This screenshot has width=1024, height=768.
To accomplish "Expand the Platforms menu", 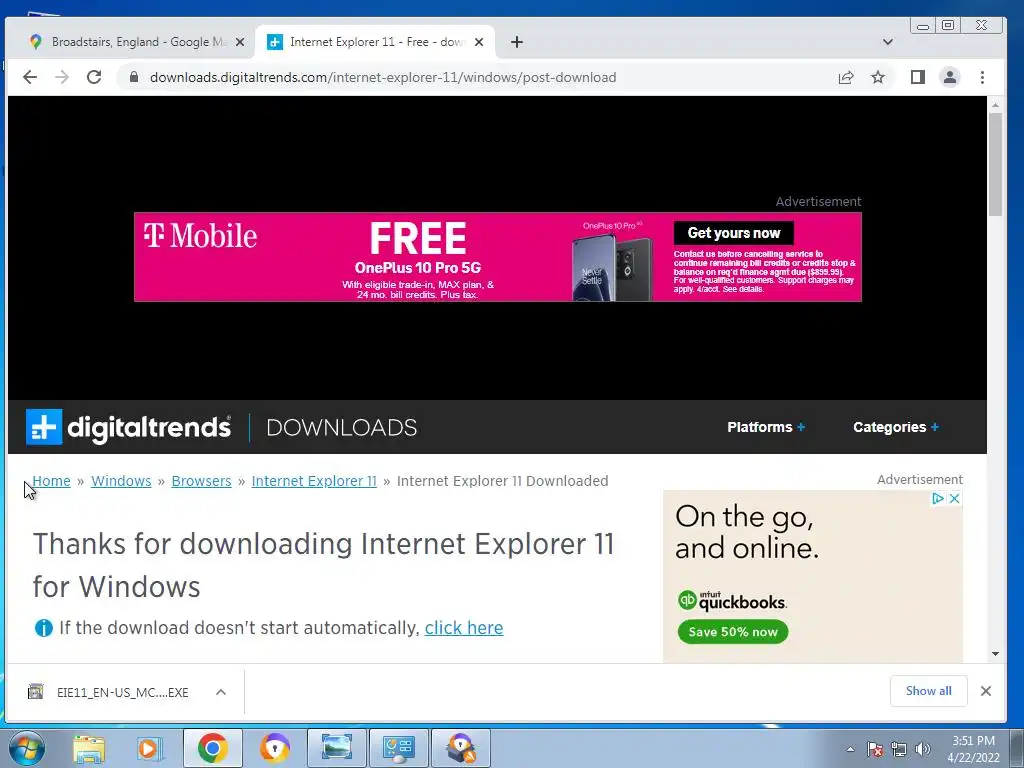I will tap(766, 427).
